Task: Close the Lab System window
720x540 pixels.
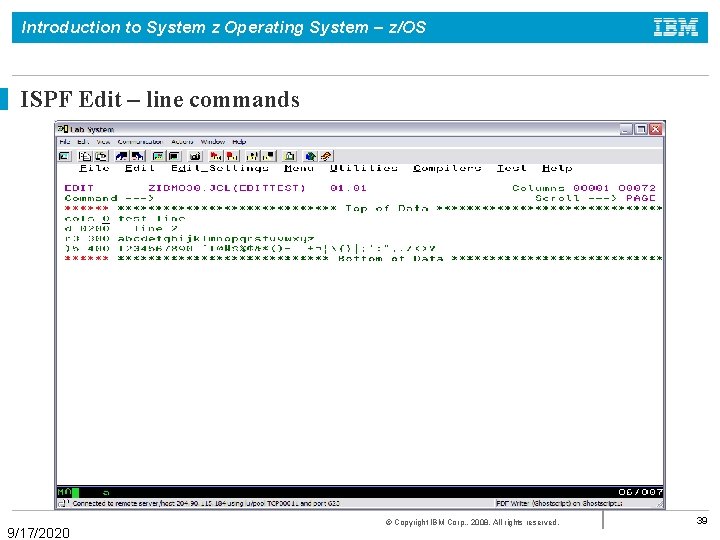Action: point(655,129)
